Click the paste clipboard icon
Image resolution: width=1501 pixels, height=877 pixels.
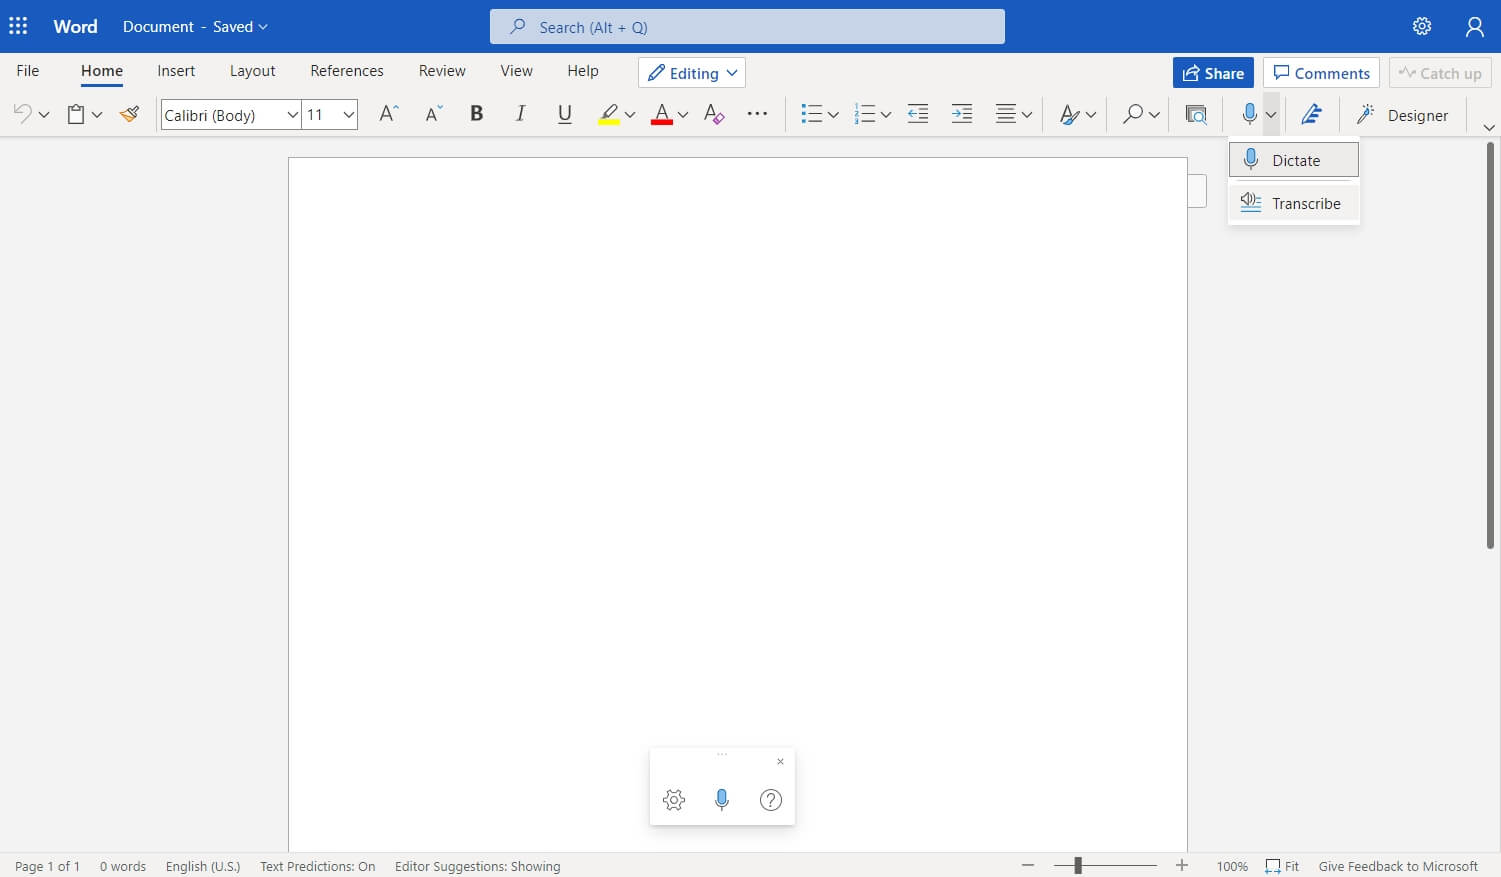tap(76, 114)
